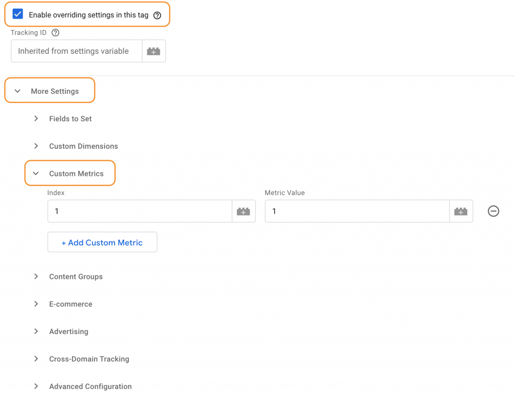515x401 pixels.
Task: Expand Fields to Set section
Action: tap(63, 119)
